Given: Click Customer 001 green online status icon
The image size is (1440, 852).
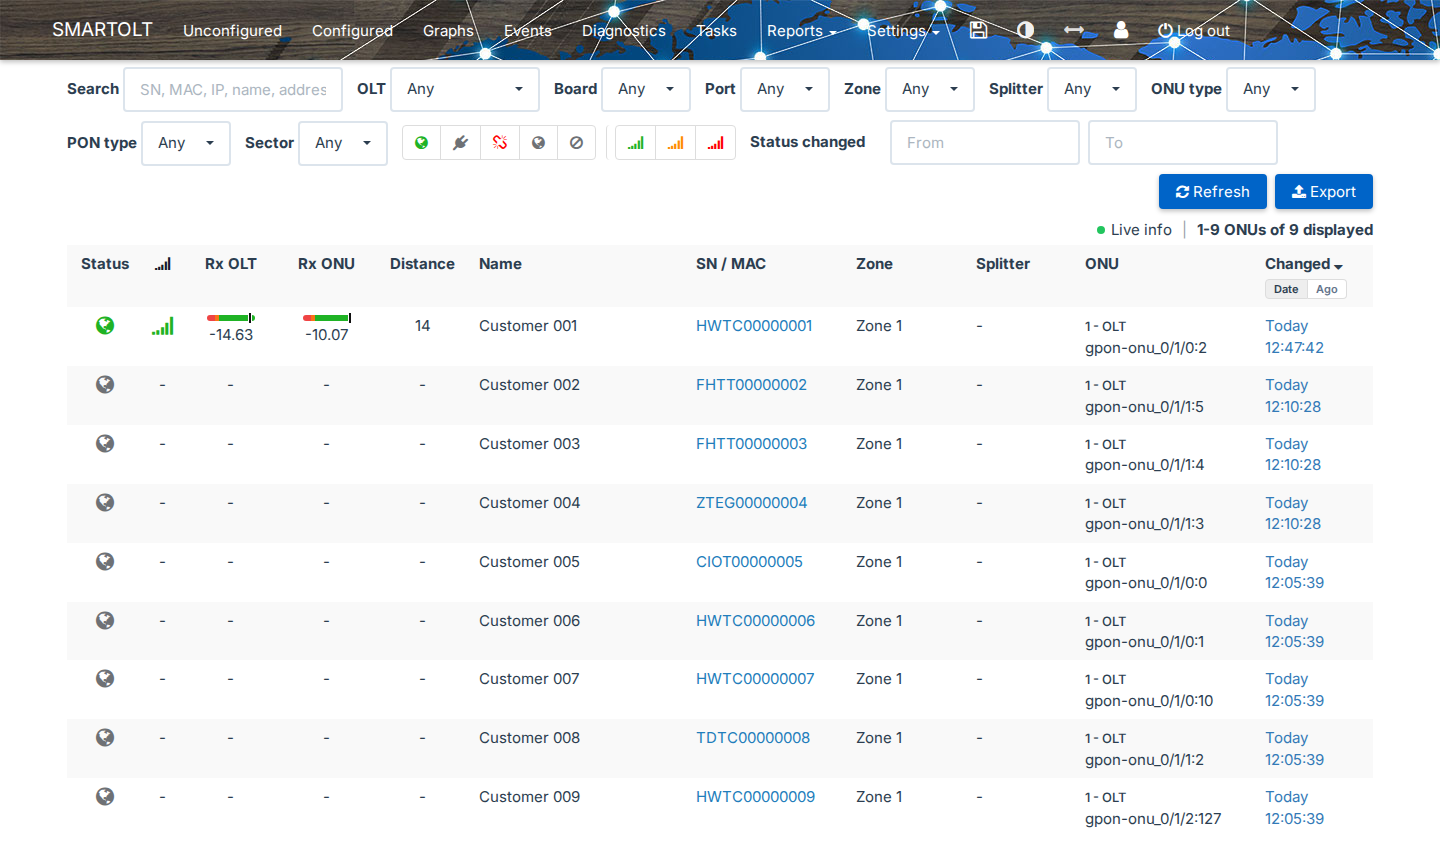Looking at the screenshot, I should coord(105,325).
